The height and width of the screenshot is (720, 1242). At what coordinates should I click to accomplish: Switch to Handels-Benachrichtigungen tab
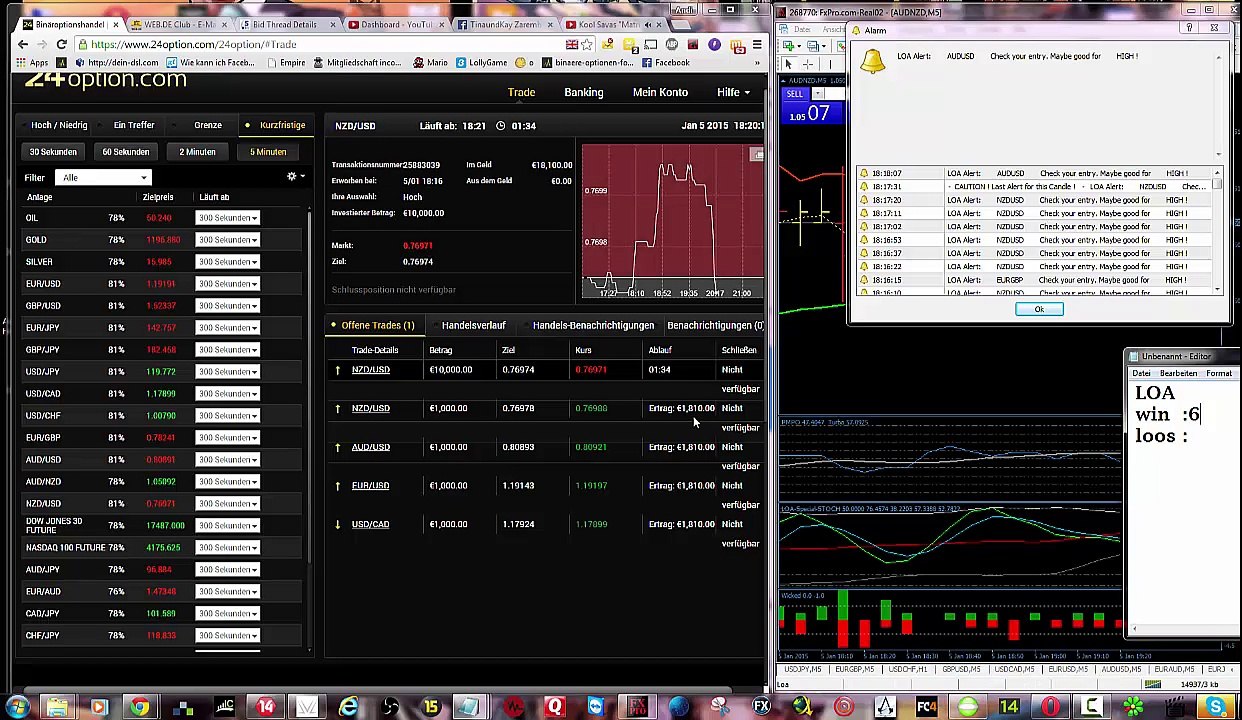point(593,325)
